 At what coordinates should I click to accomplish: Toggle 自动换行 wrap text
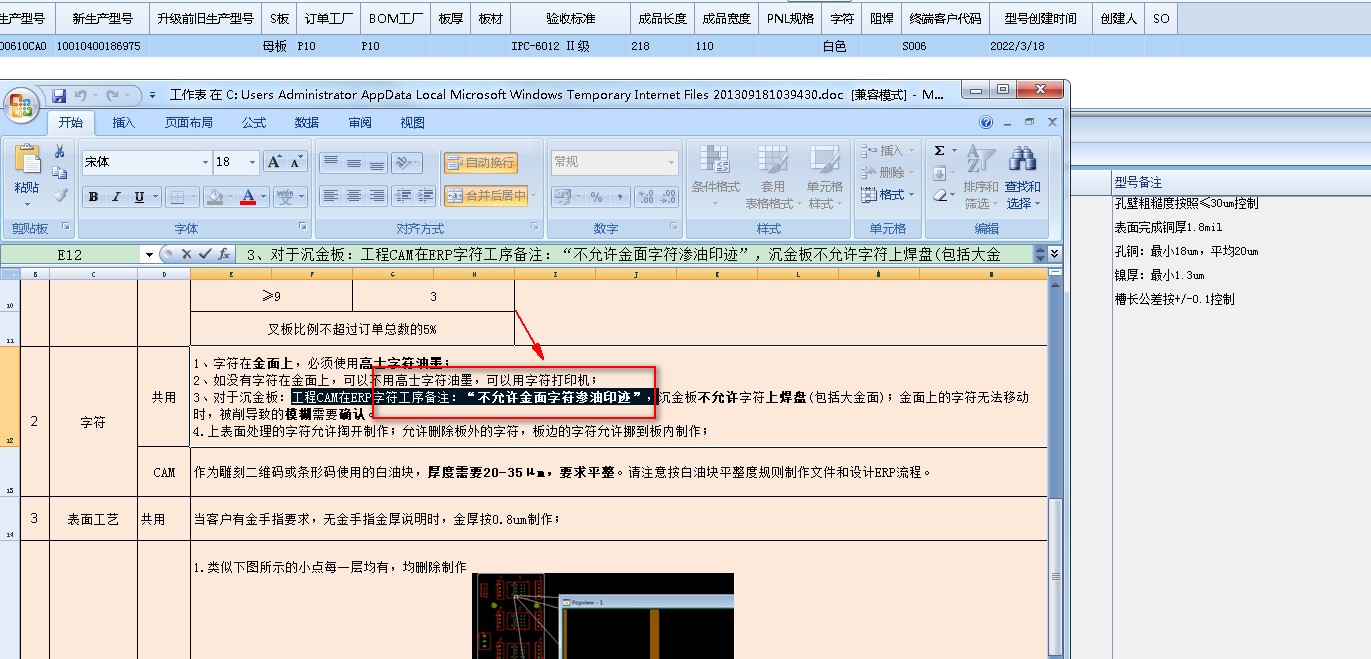[481, 162]
